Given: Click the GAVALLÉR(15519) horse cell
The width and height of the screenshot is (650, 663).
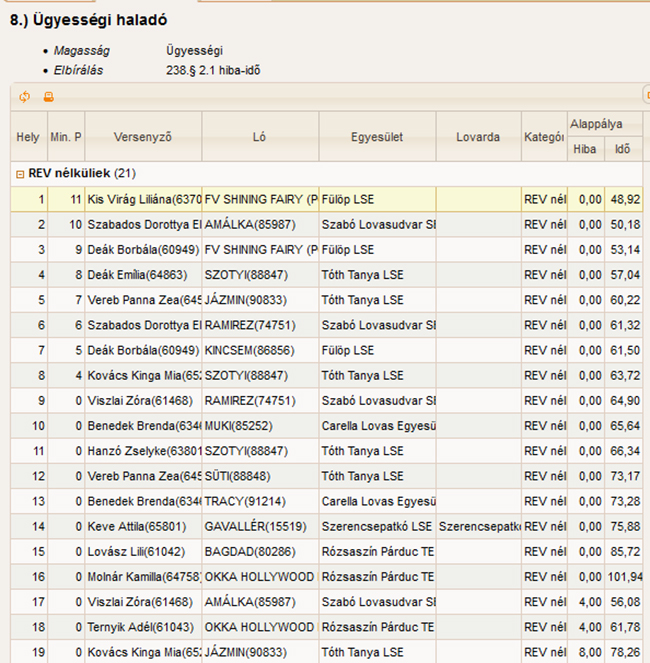Looking at the screenshot, I should coord(260,526).
